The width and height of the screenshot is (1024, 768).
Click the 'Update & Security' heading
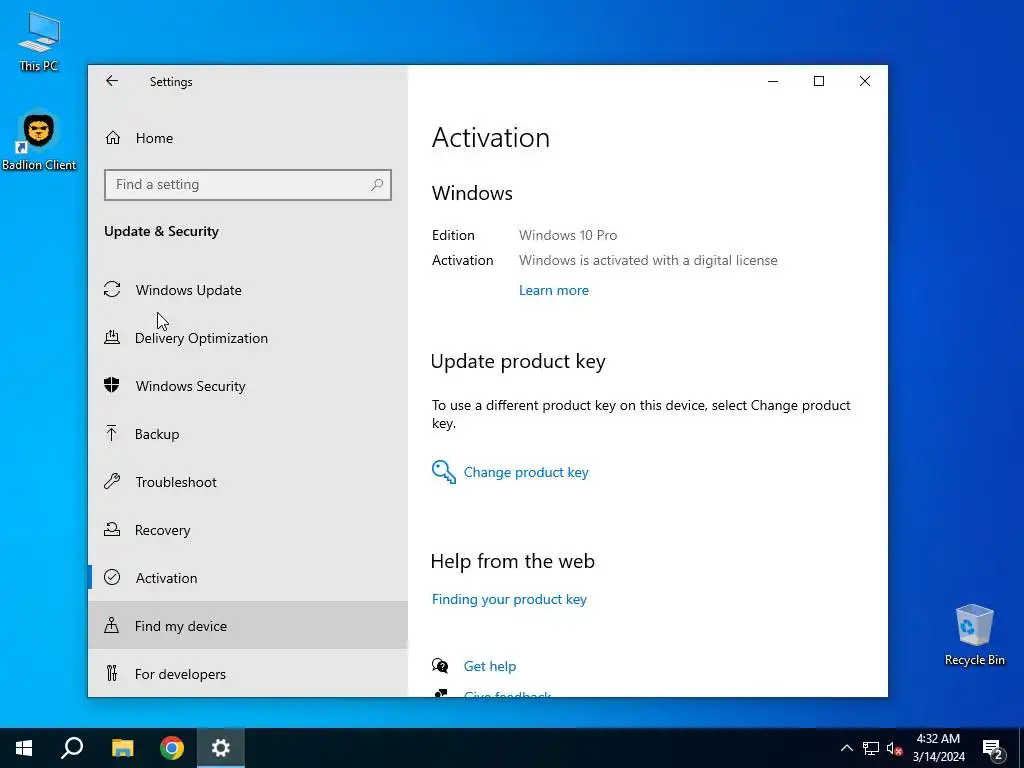tap(161, 231)
